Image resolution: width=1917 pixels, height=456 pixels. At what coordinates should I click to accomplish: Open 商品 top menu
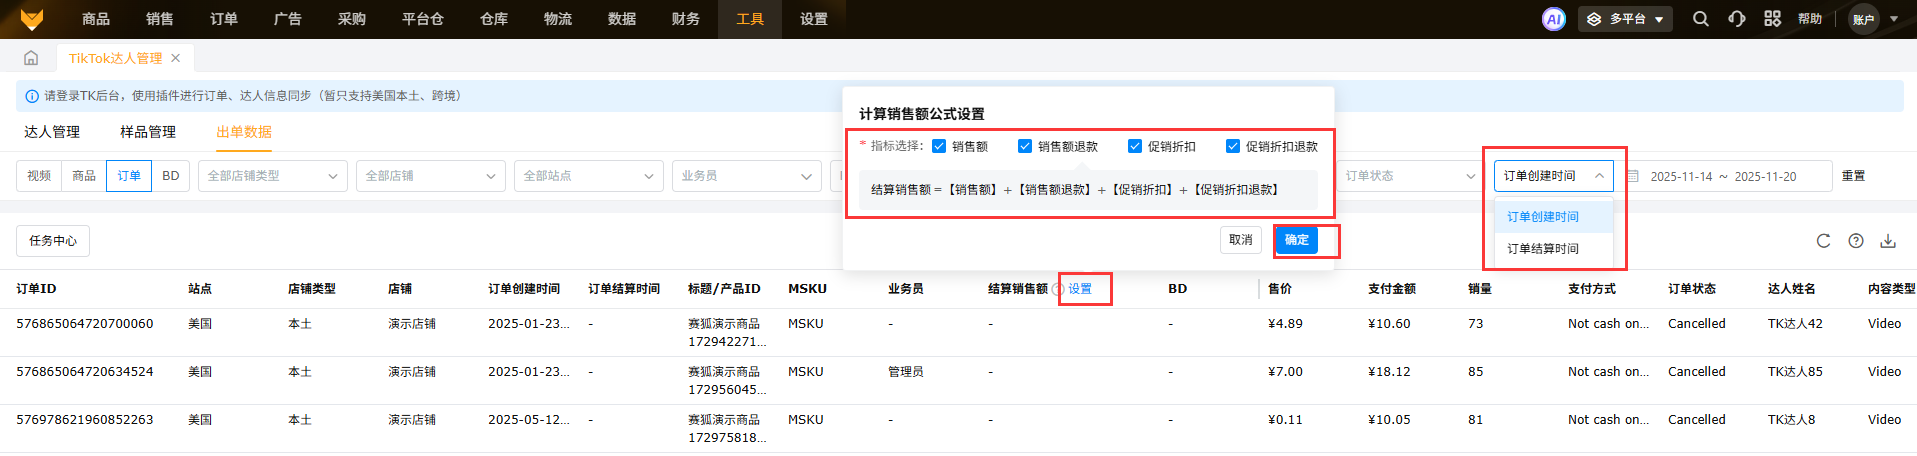pyautogui.click(x=96, y=19)
